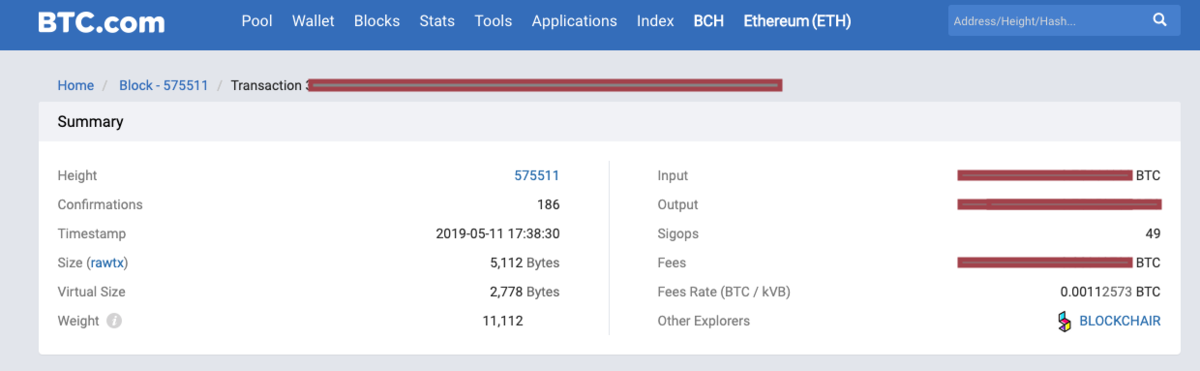Expand the Tools menu
Screen dimensions: 1200x371
[493, 21]
